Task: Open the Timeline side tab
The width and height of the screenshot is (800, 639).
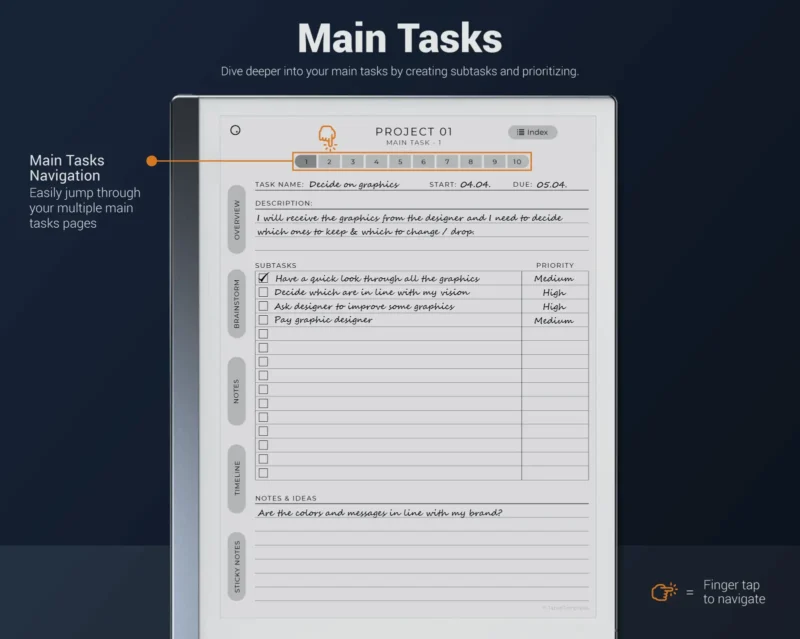Action: pyautogui.click(x=237, y=478)
